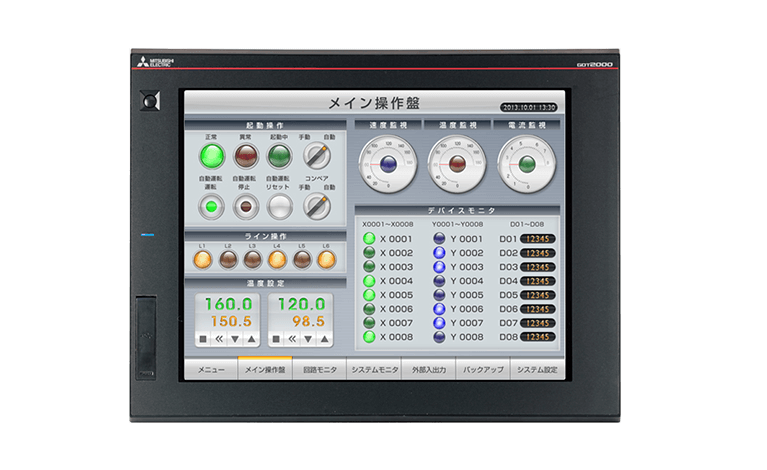Select the D01 value field 12345
Image resolution: width=767 pixels, height=470 pixels.
pyautogui.click(x=538, y=239)
